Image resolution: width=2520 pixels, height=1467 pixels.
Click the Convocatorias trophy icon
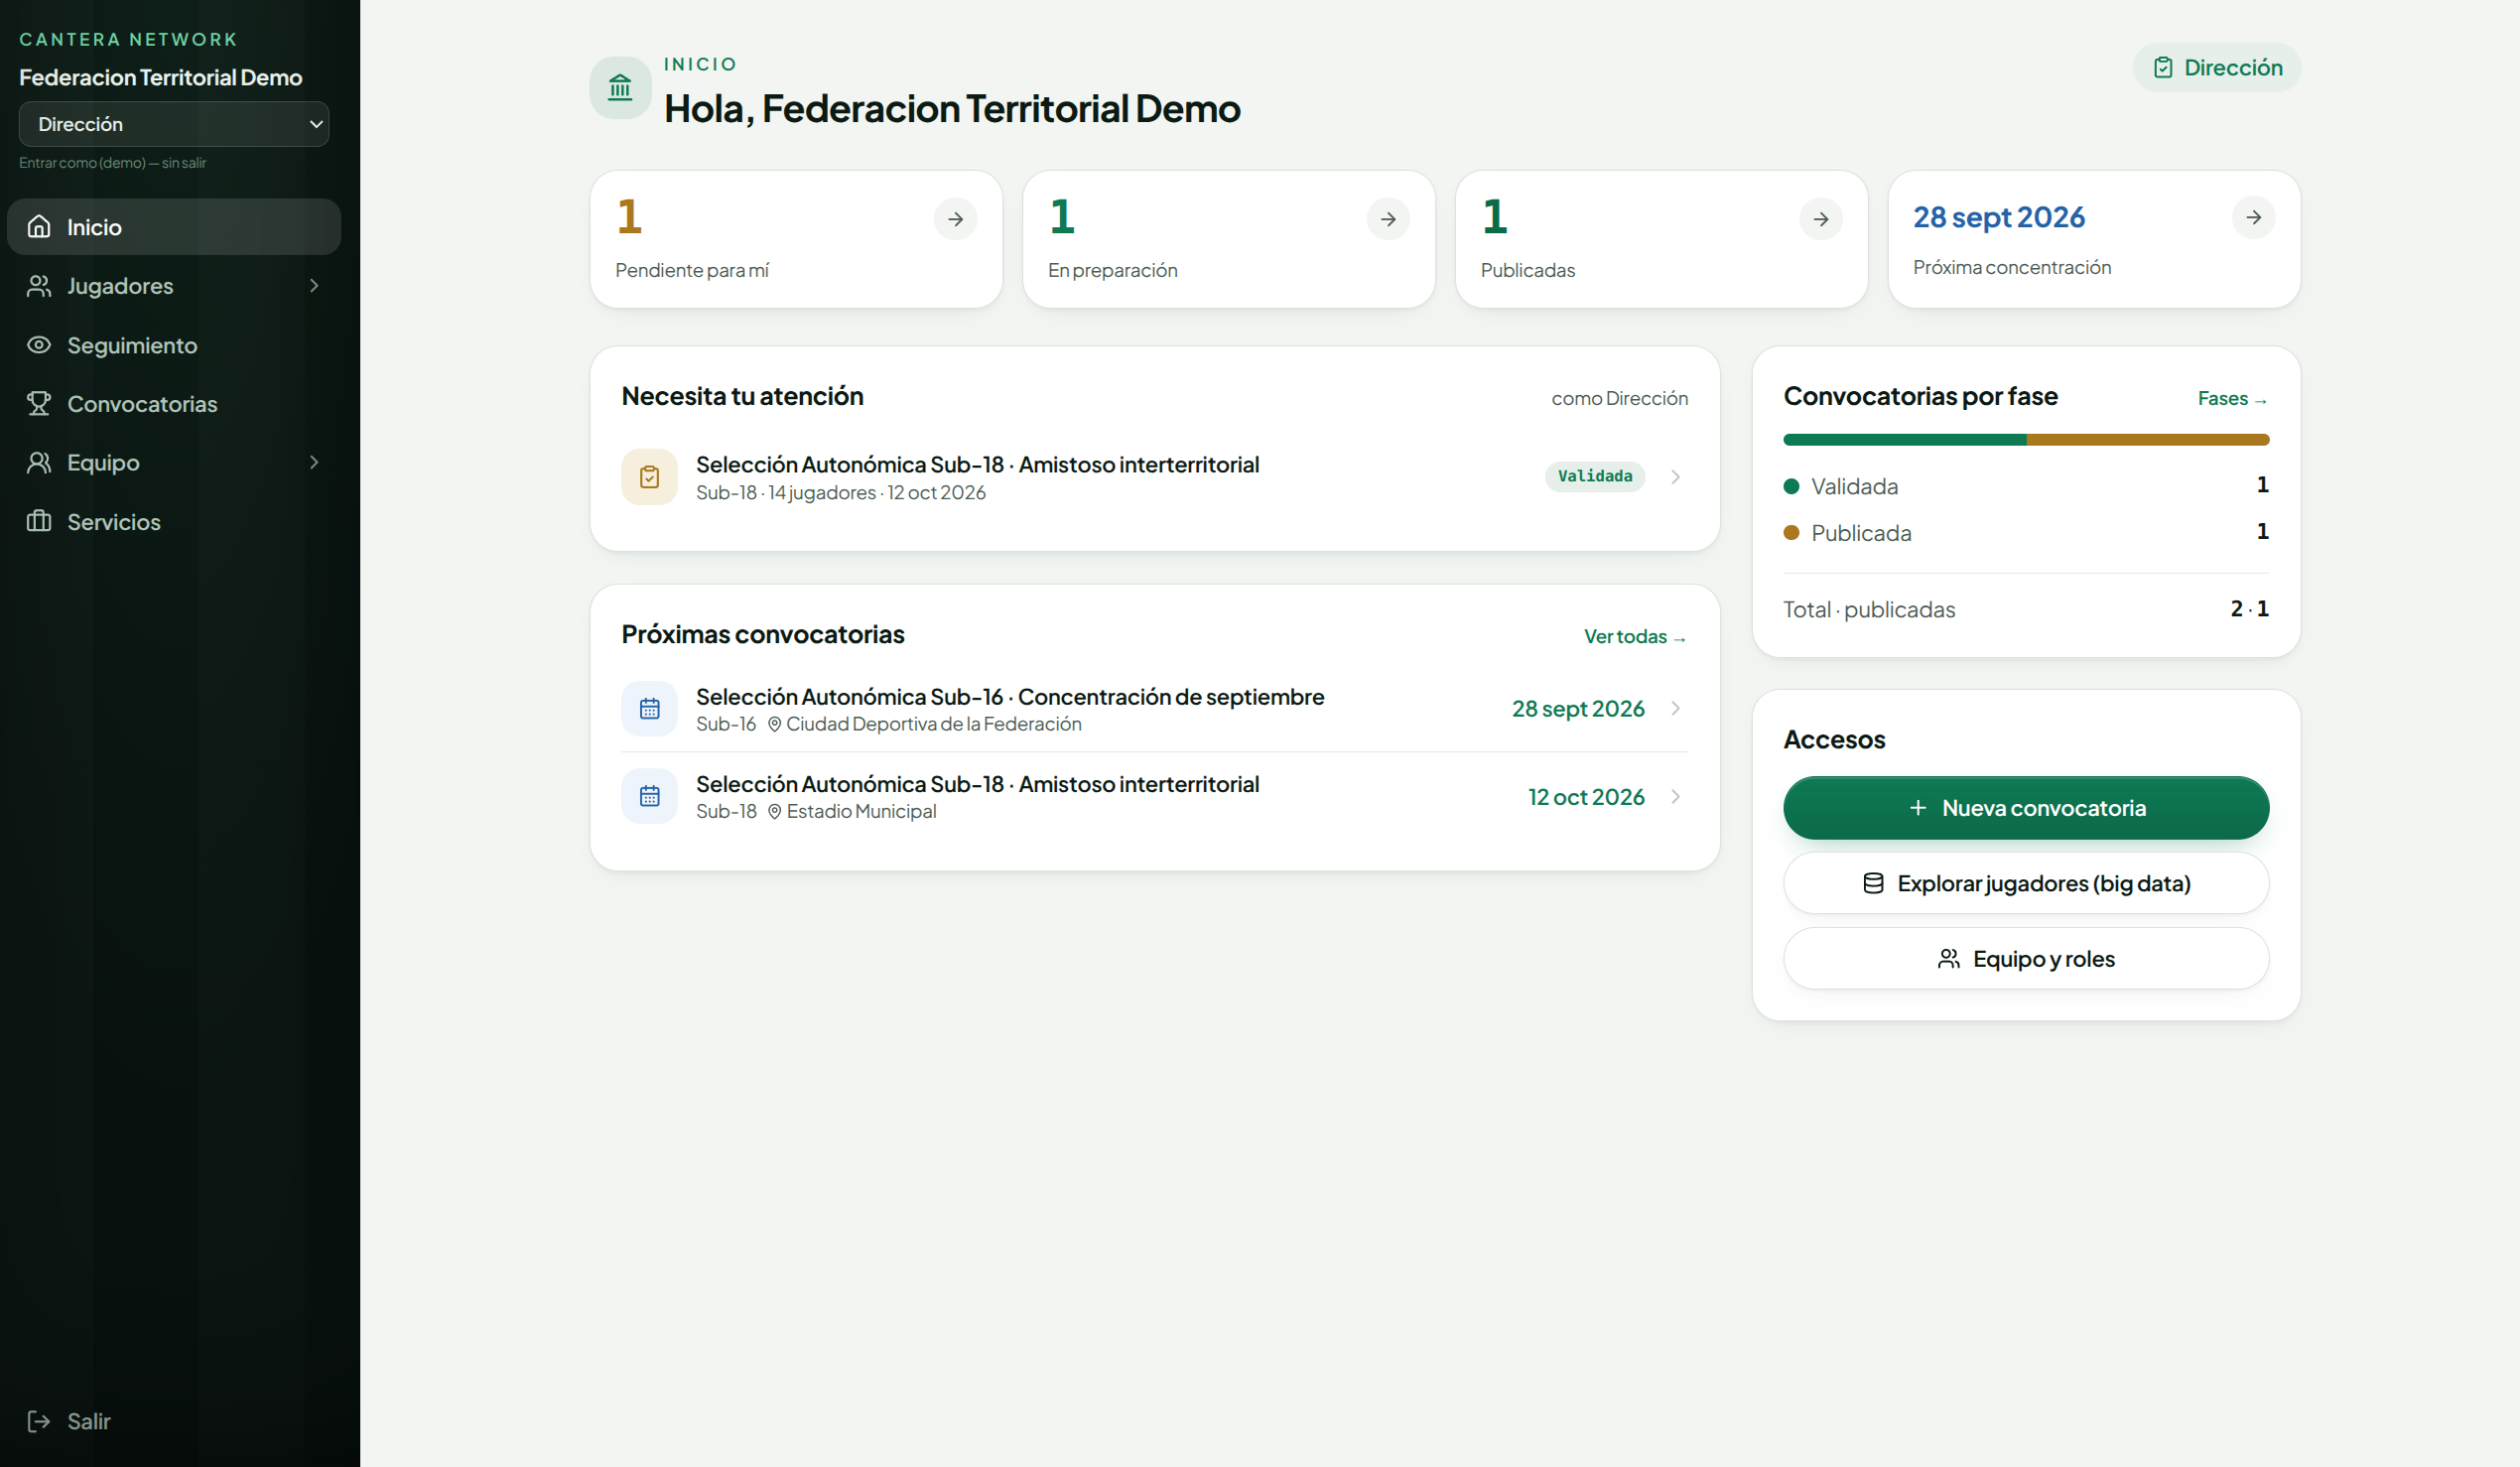pos(39,404)
